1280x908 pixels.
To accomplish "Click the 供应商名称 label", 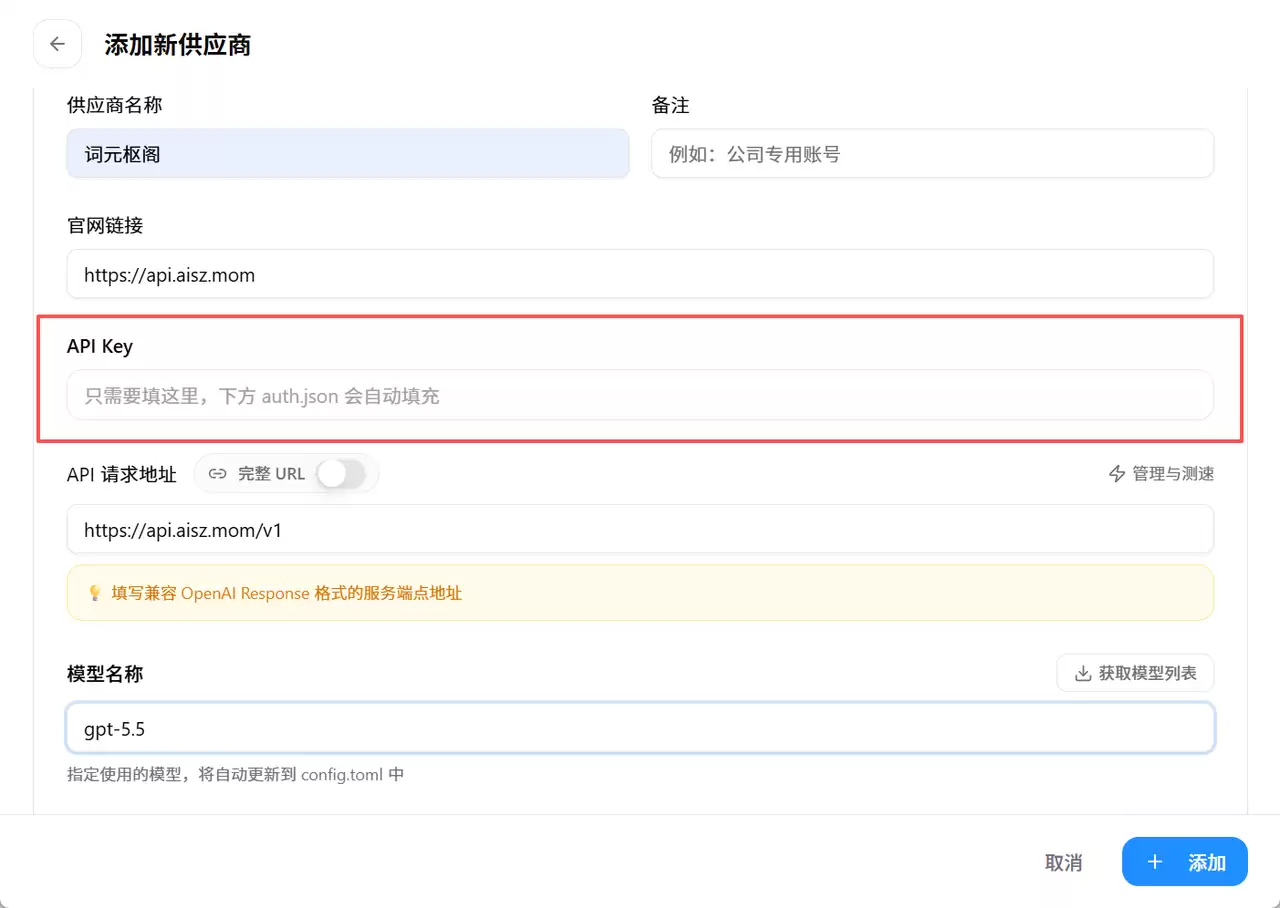I will 115,105.
